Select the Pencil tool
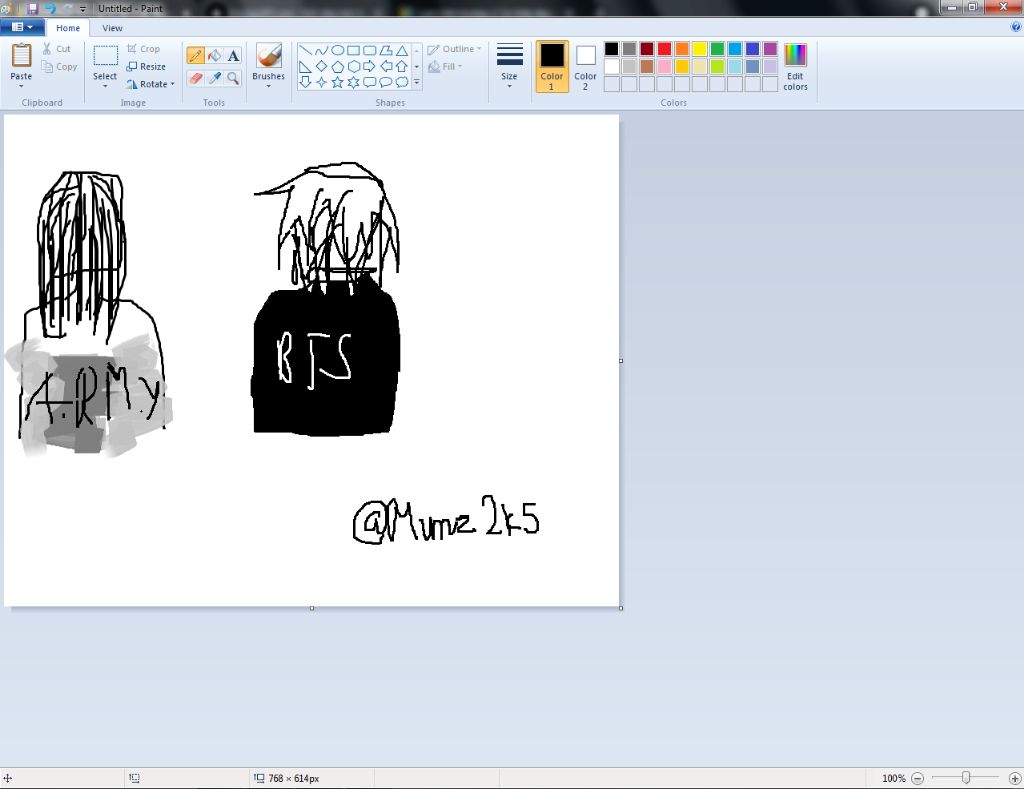The height and width of the screenshot is (789, 1024). click(x=195, y=56)
